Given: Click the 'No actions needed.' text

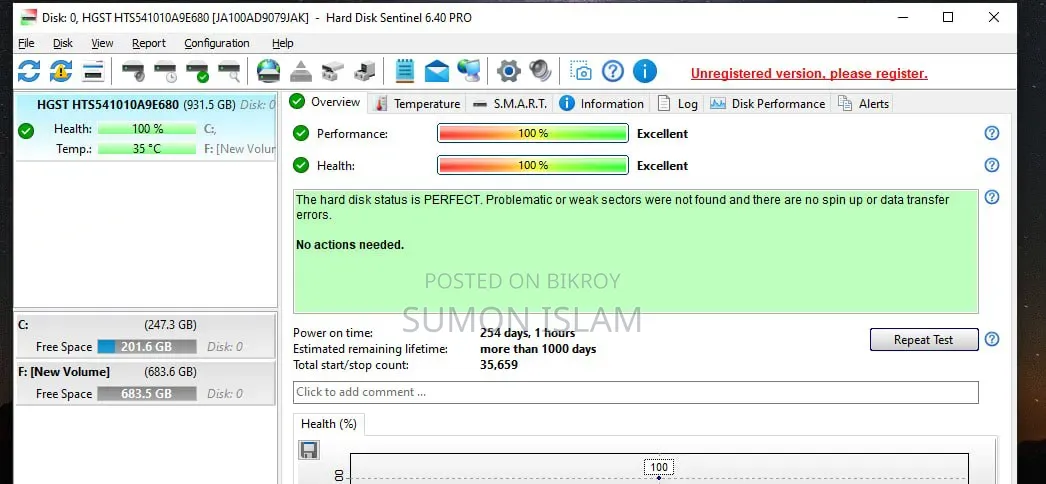Looking at the screenshot, I should tap(350, 245).
